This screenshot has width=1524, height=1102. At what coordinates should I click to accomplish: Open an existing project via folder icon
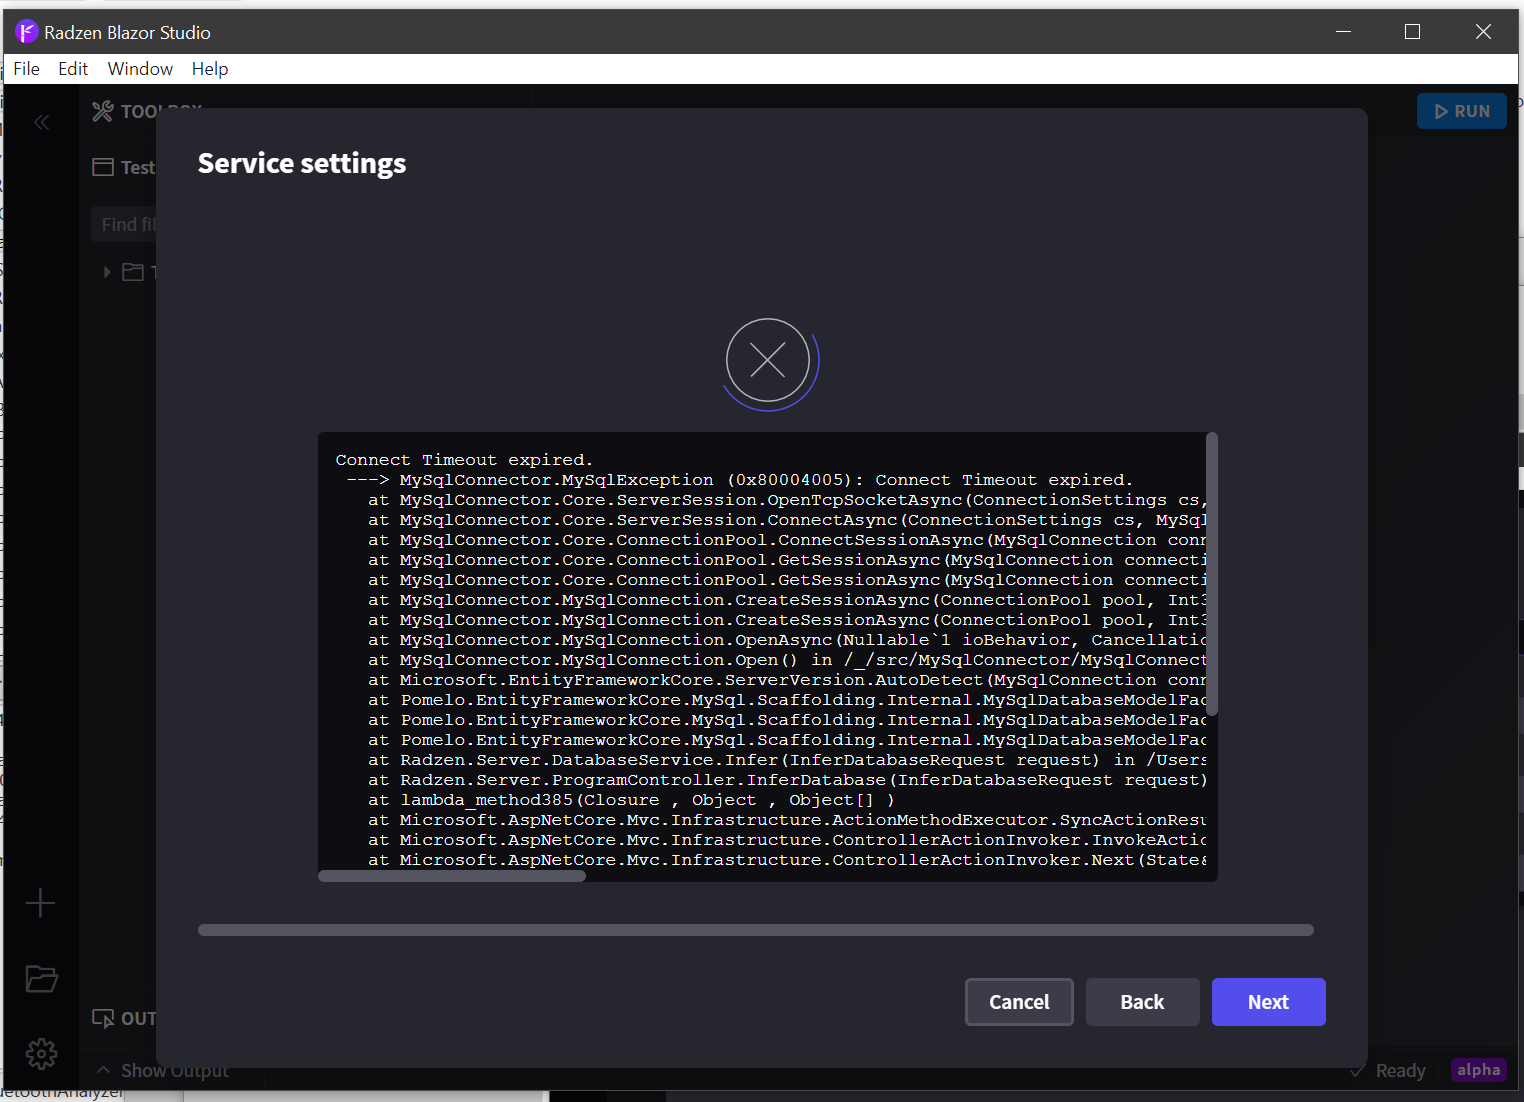41,979
